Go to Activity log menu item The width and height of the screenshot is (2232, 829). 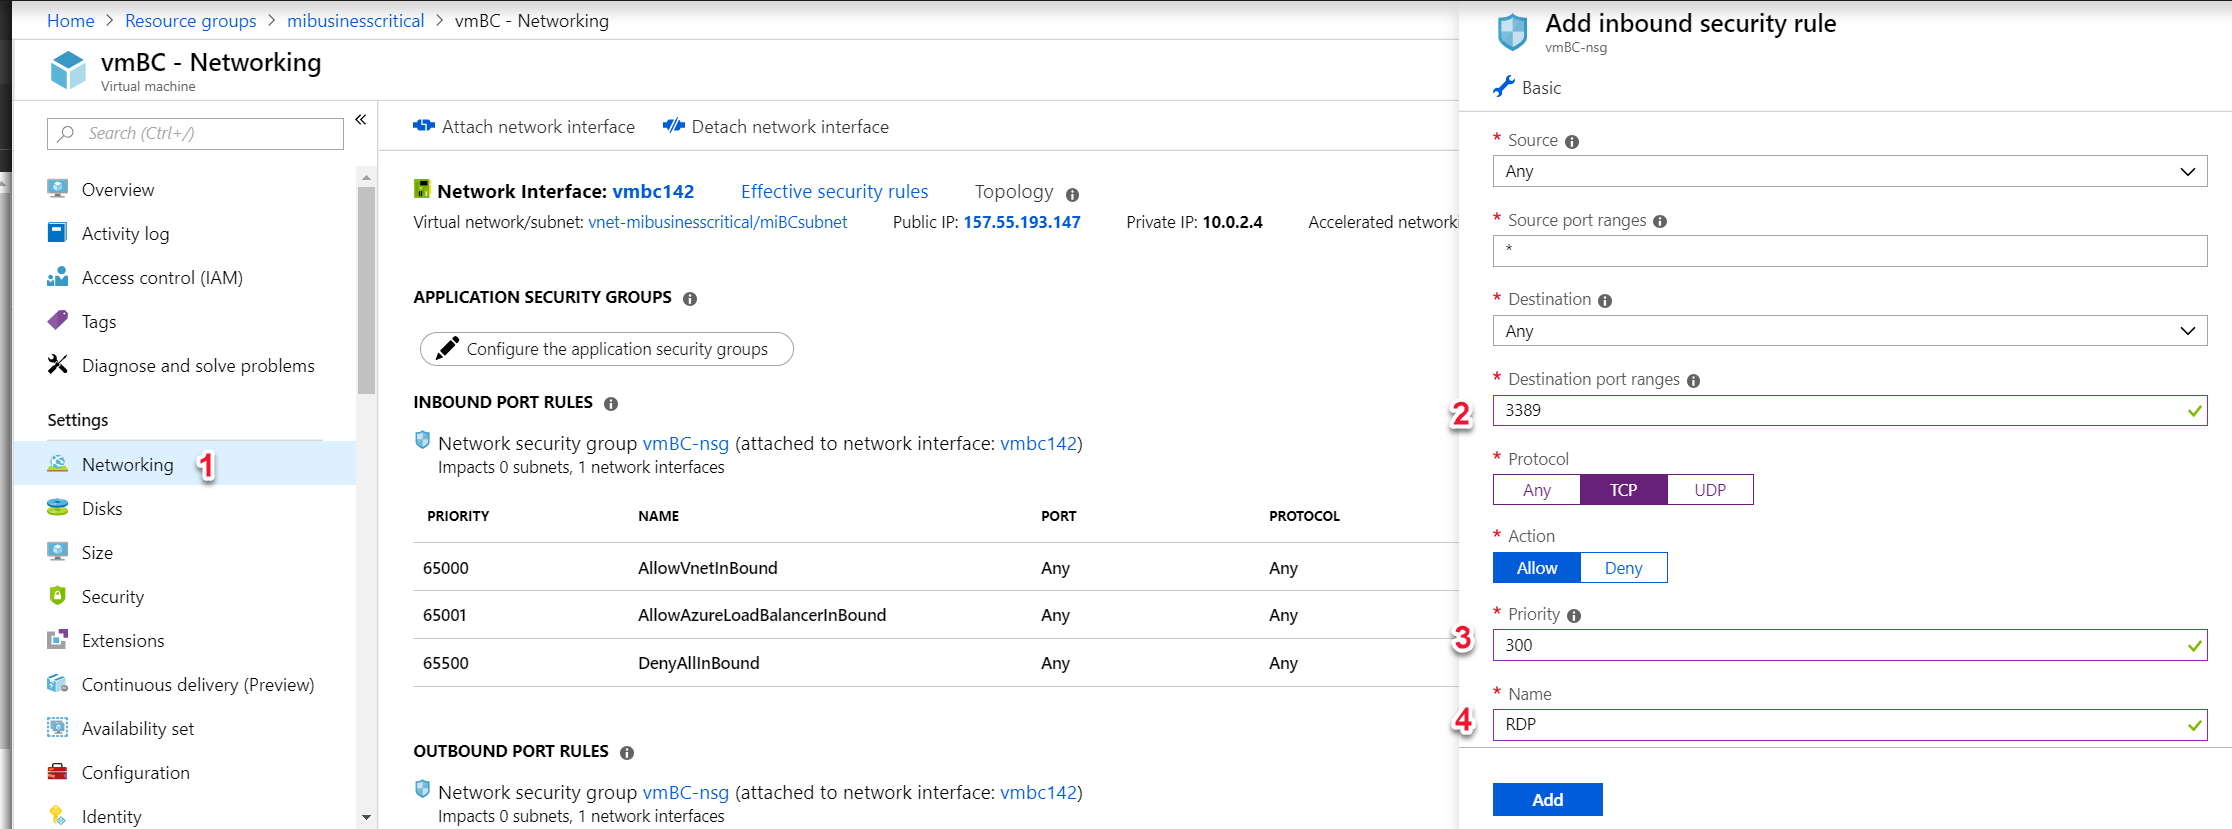tap(125, 234)
